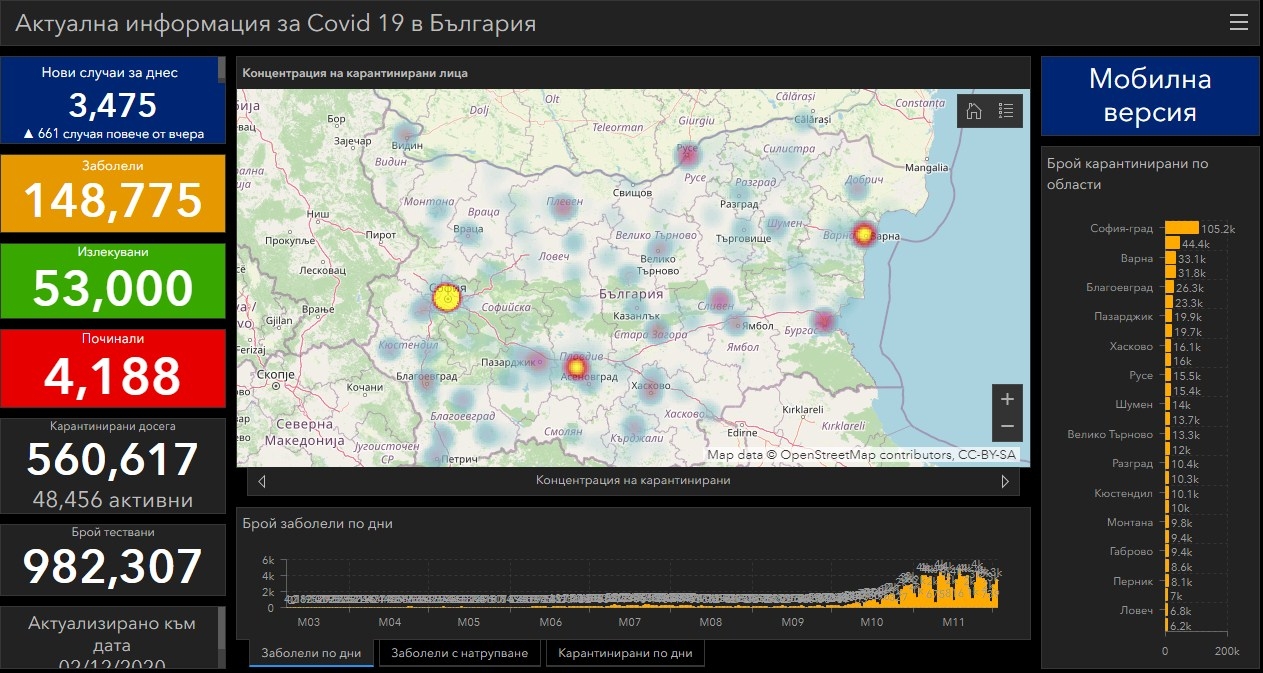Click the map home (default extent) icon
Image resolution: width=1263 pixels, height=673 pixels.
[973, 111]
